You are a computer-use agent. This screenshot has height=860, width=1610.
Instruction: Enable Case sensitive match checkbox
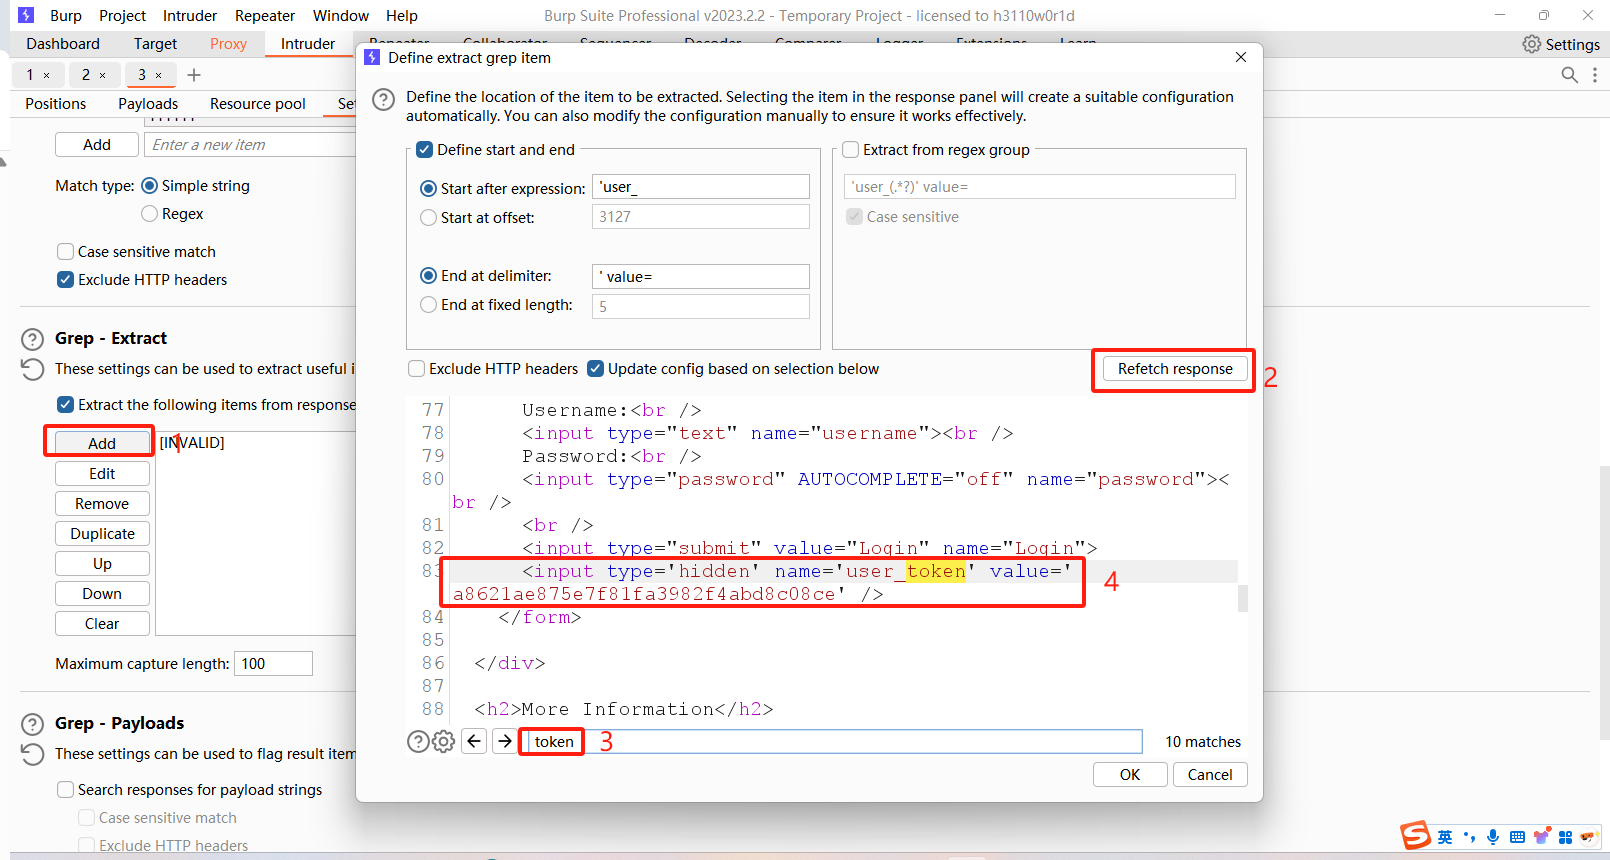(66, 252)
